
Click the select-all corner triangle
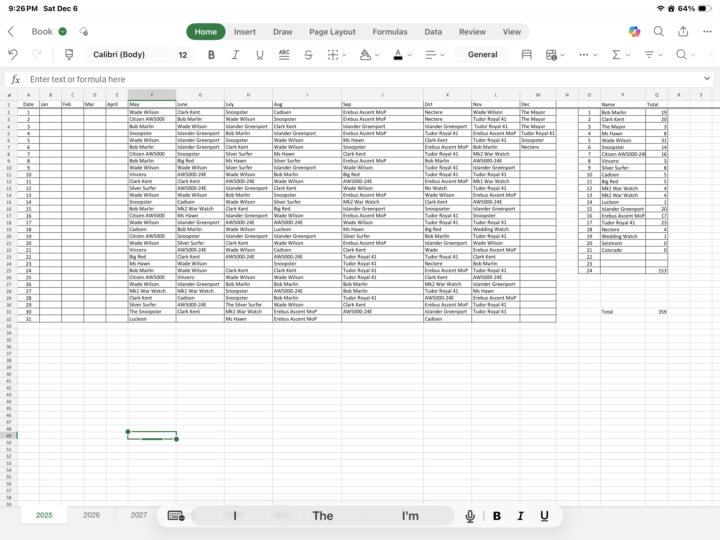click(x=9, y=95)
